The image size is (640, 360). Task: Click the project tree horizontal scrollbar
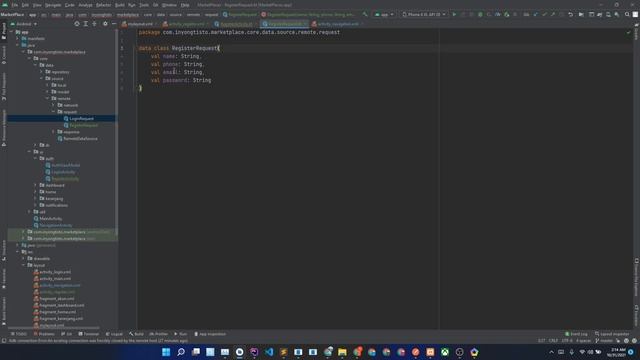pos(53,328)
